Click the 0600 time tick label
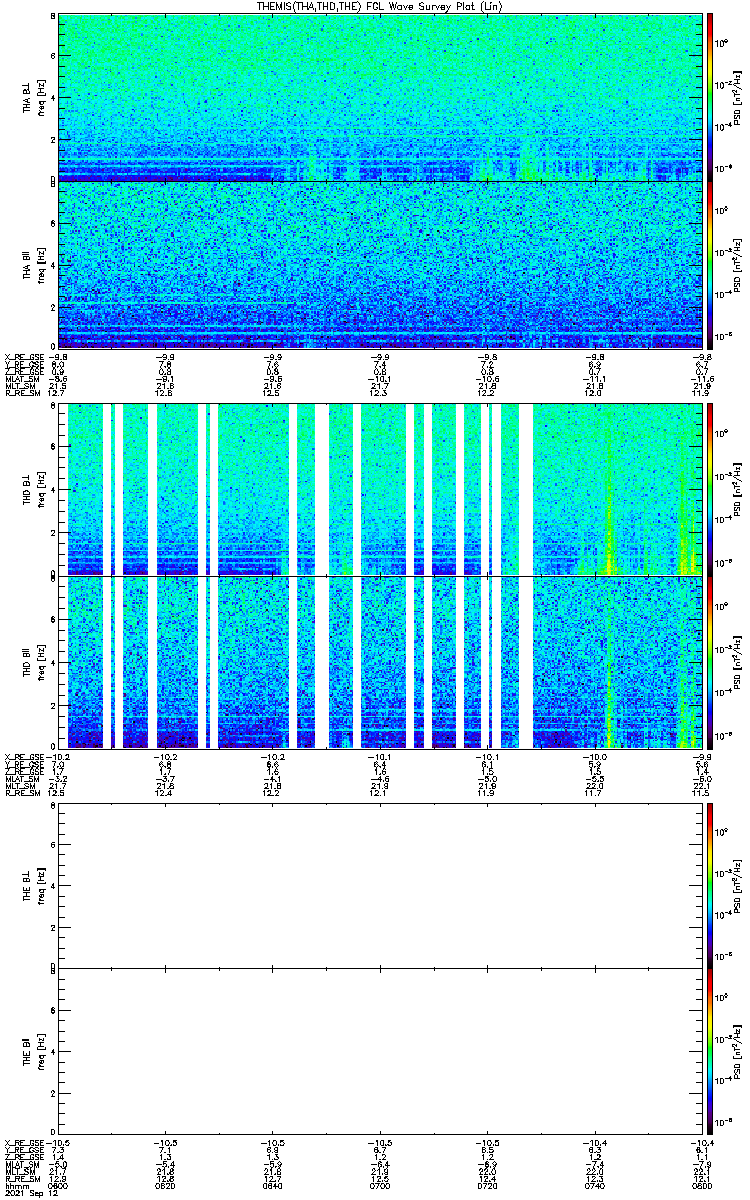 58,1185
